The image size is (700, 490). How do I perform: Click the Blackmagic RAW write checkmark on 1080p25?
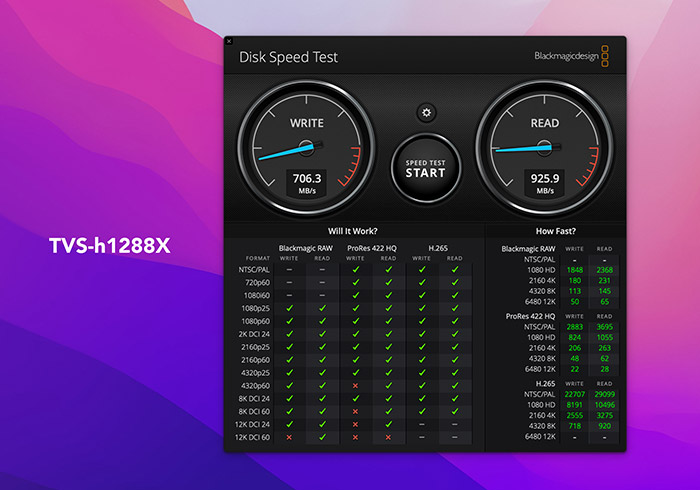tap(289, 308)
